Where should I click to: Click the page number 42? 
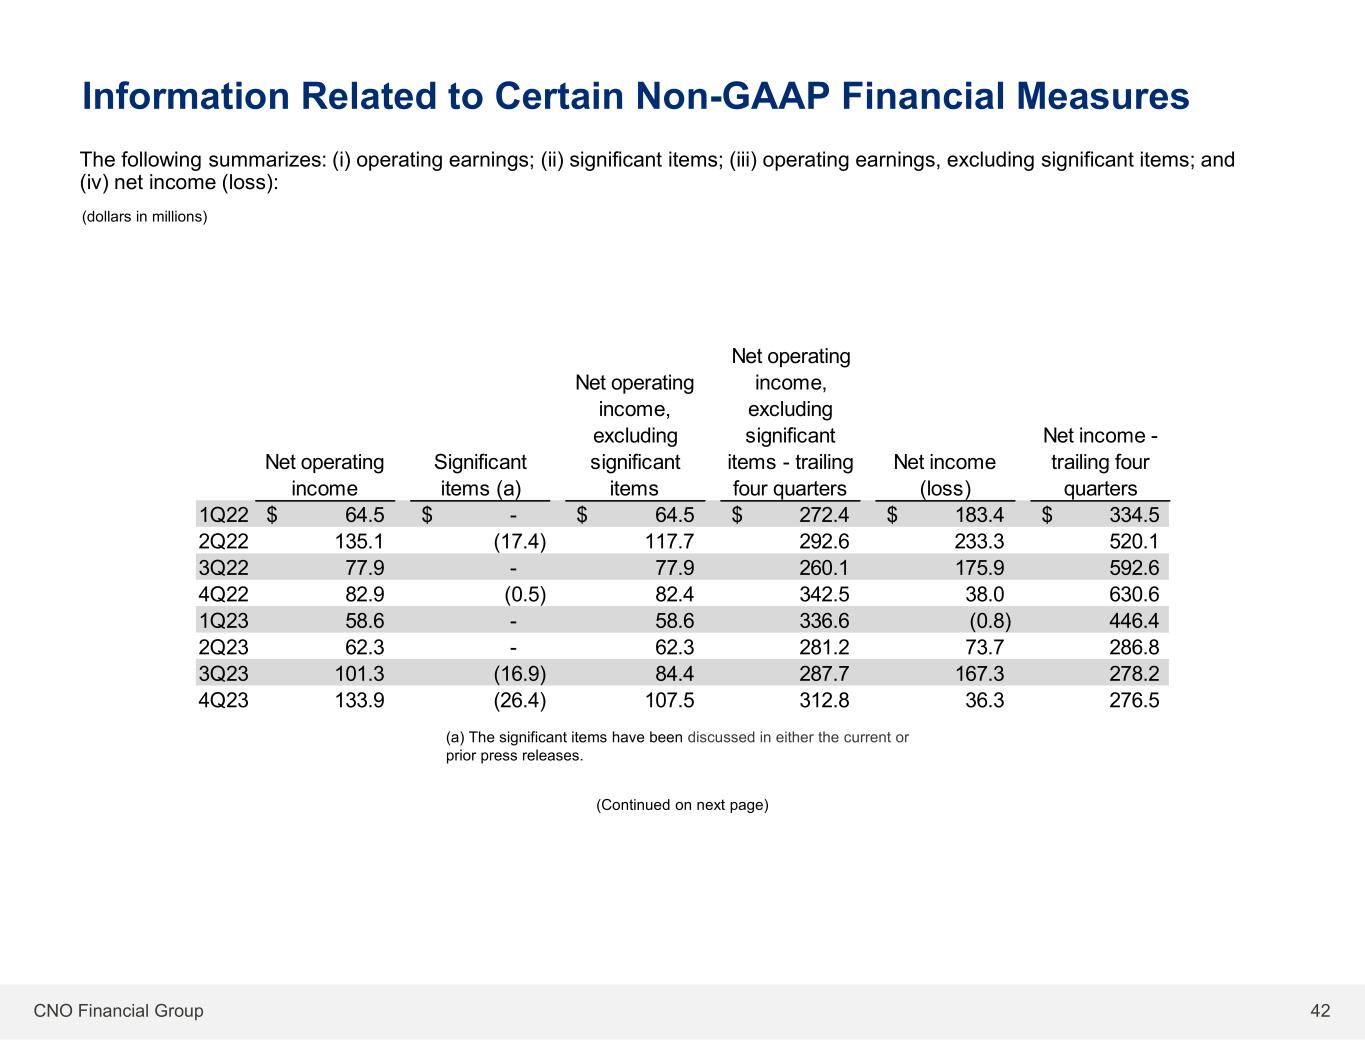coord(1320,1011)
